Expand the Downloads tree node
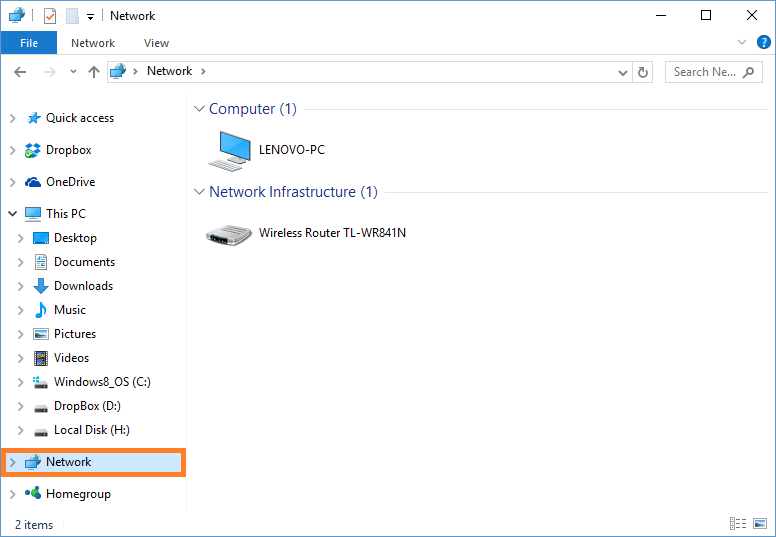Image resolution: width=776 pixels, height=537 pixels. (x=20, y=286)
